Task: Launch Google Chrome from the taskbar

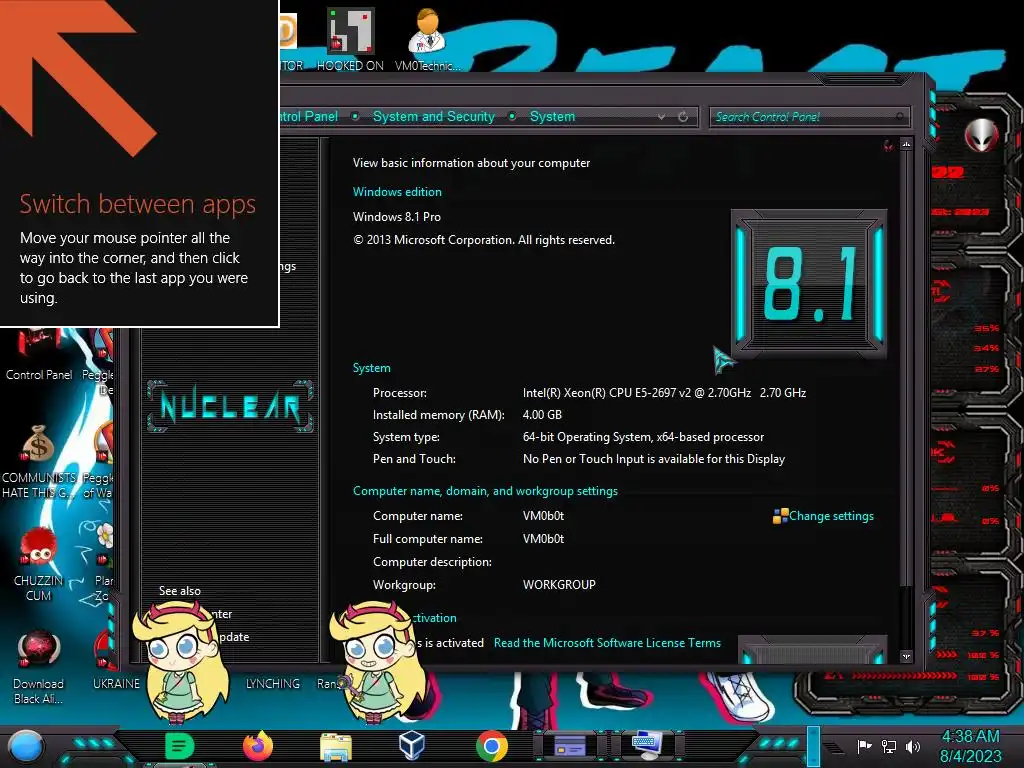Action: coord(492,746)
